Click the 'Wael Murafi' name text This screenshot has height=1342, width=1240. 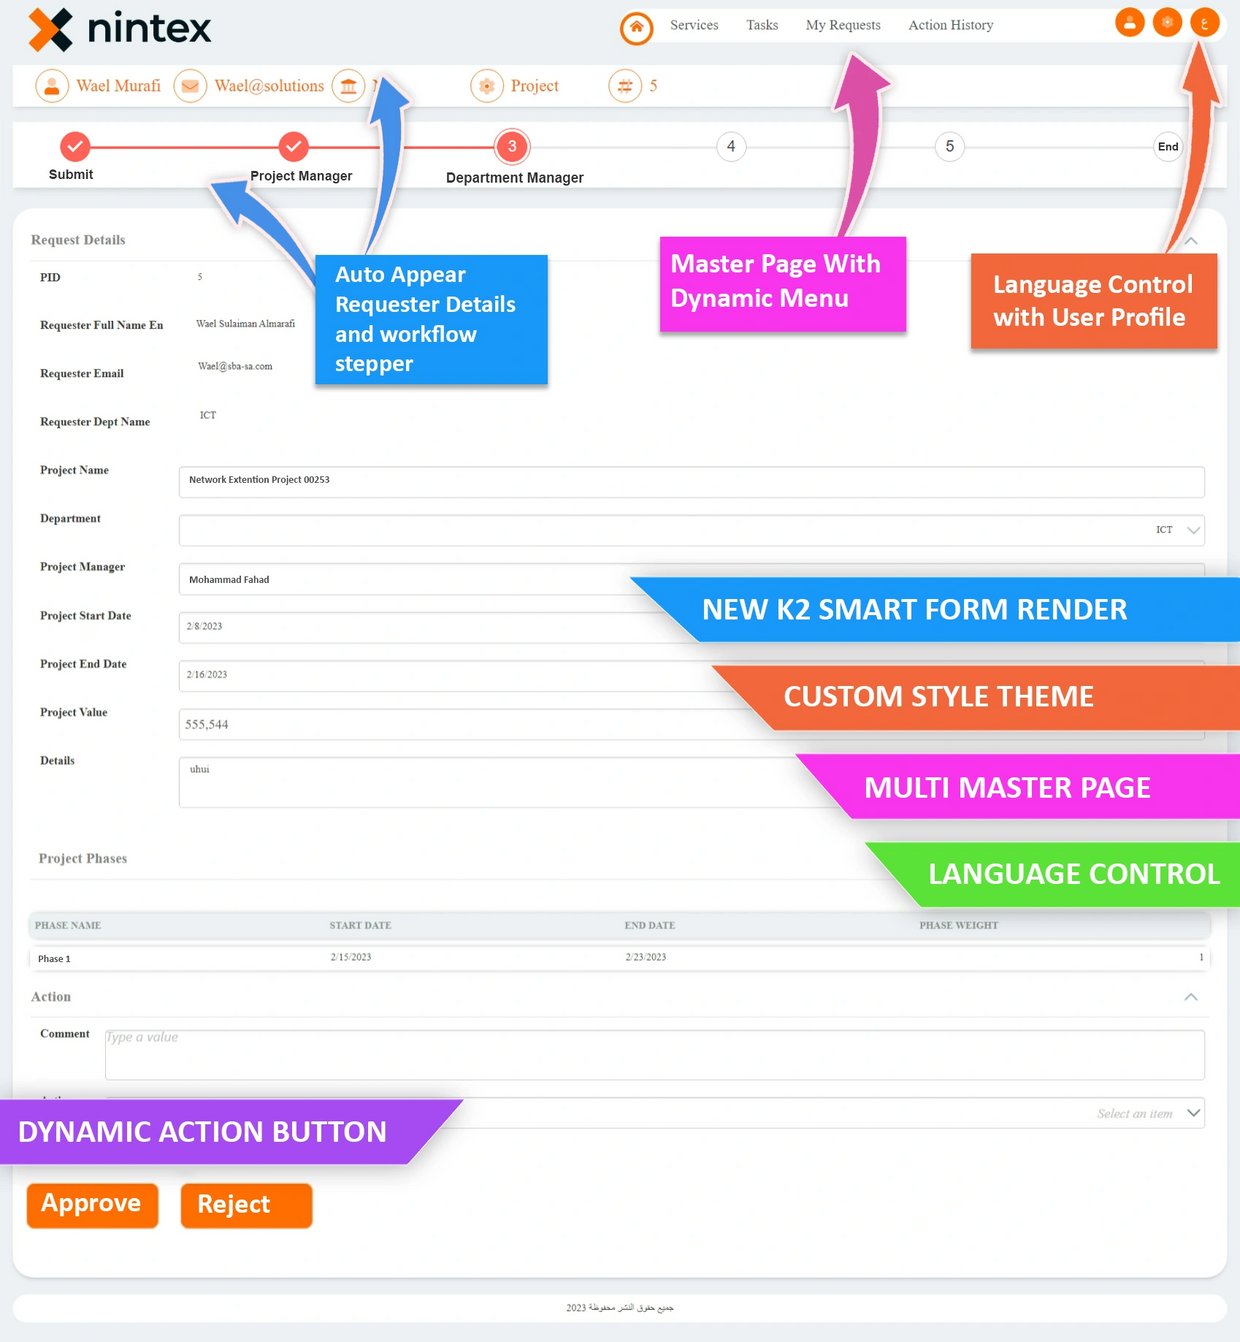tap(118, 86)
